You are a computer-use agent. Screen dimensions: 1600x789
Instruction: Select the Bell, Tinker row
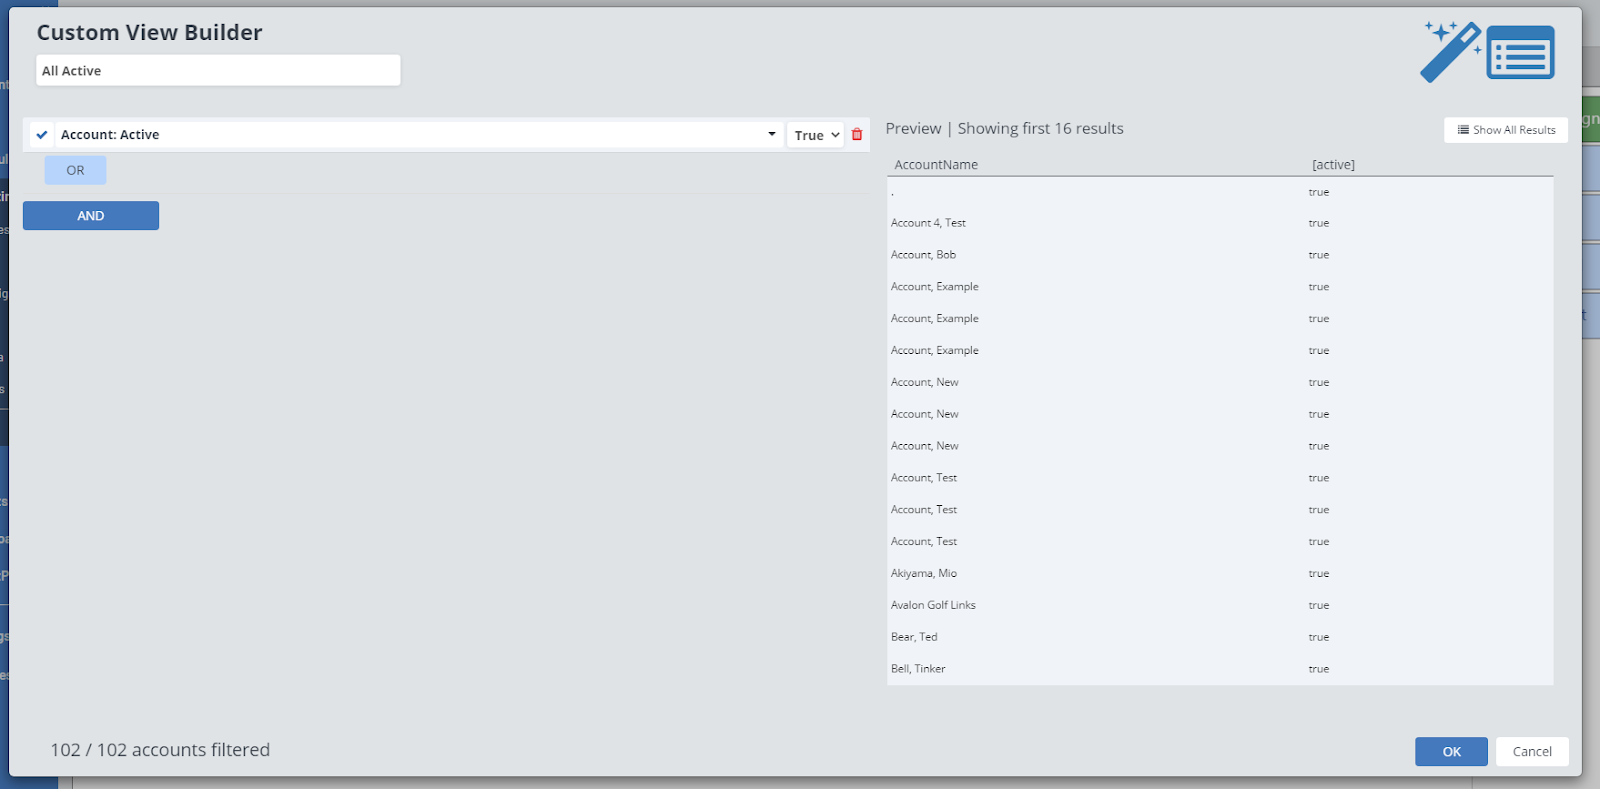click(918, 669)
